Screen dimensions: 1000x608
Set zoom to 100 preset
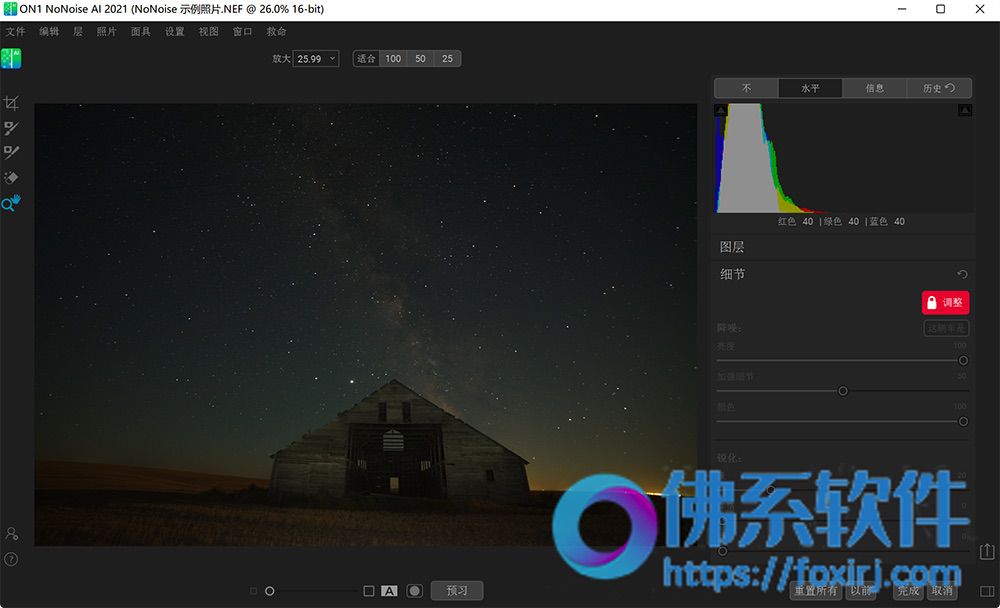click(x=393, y=59)
